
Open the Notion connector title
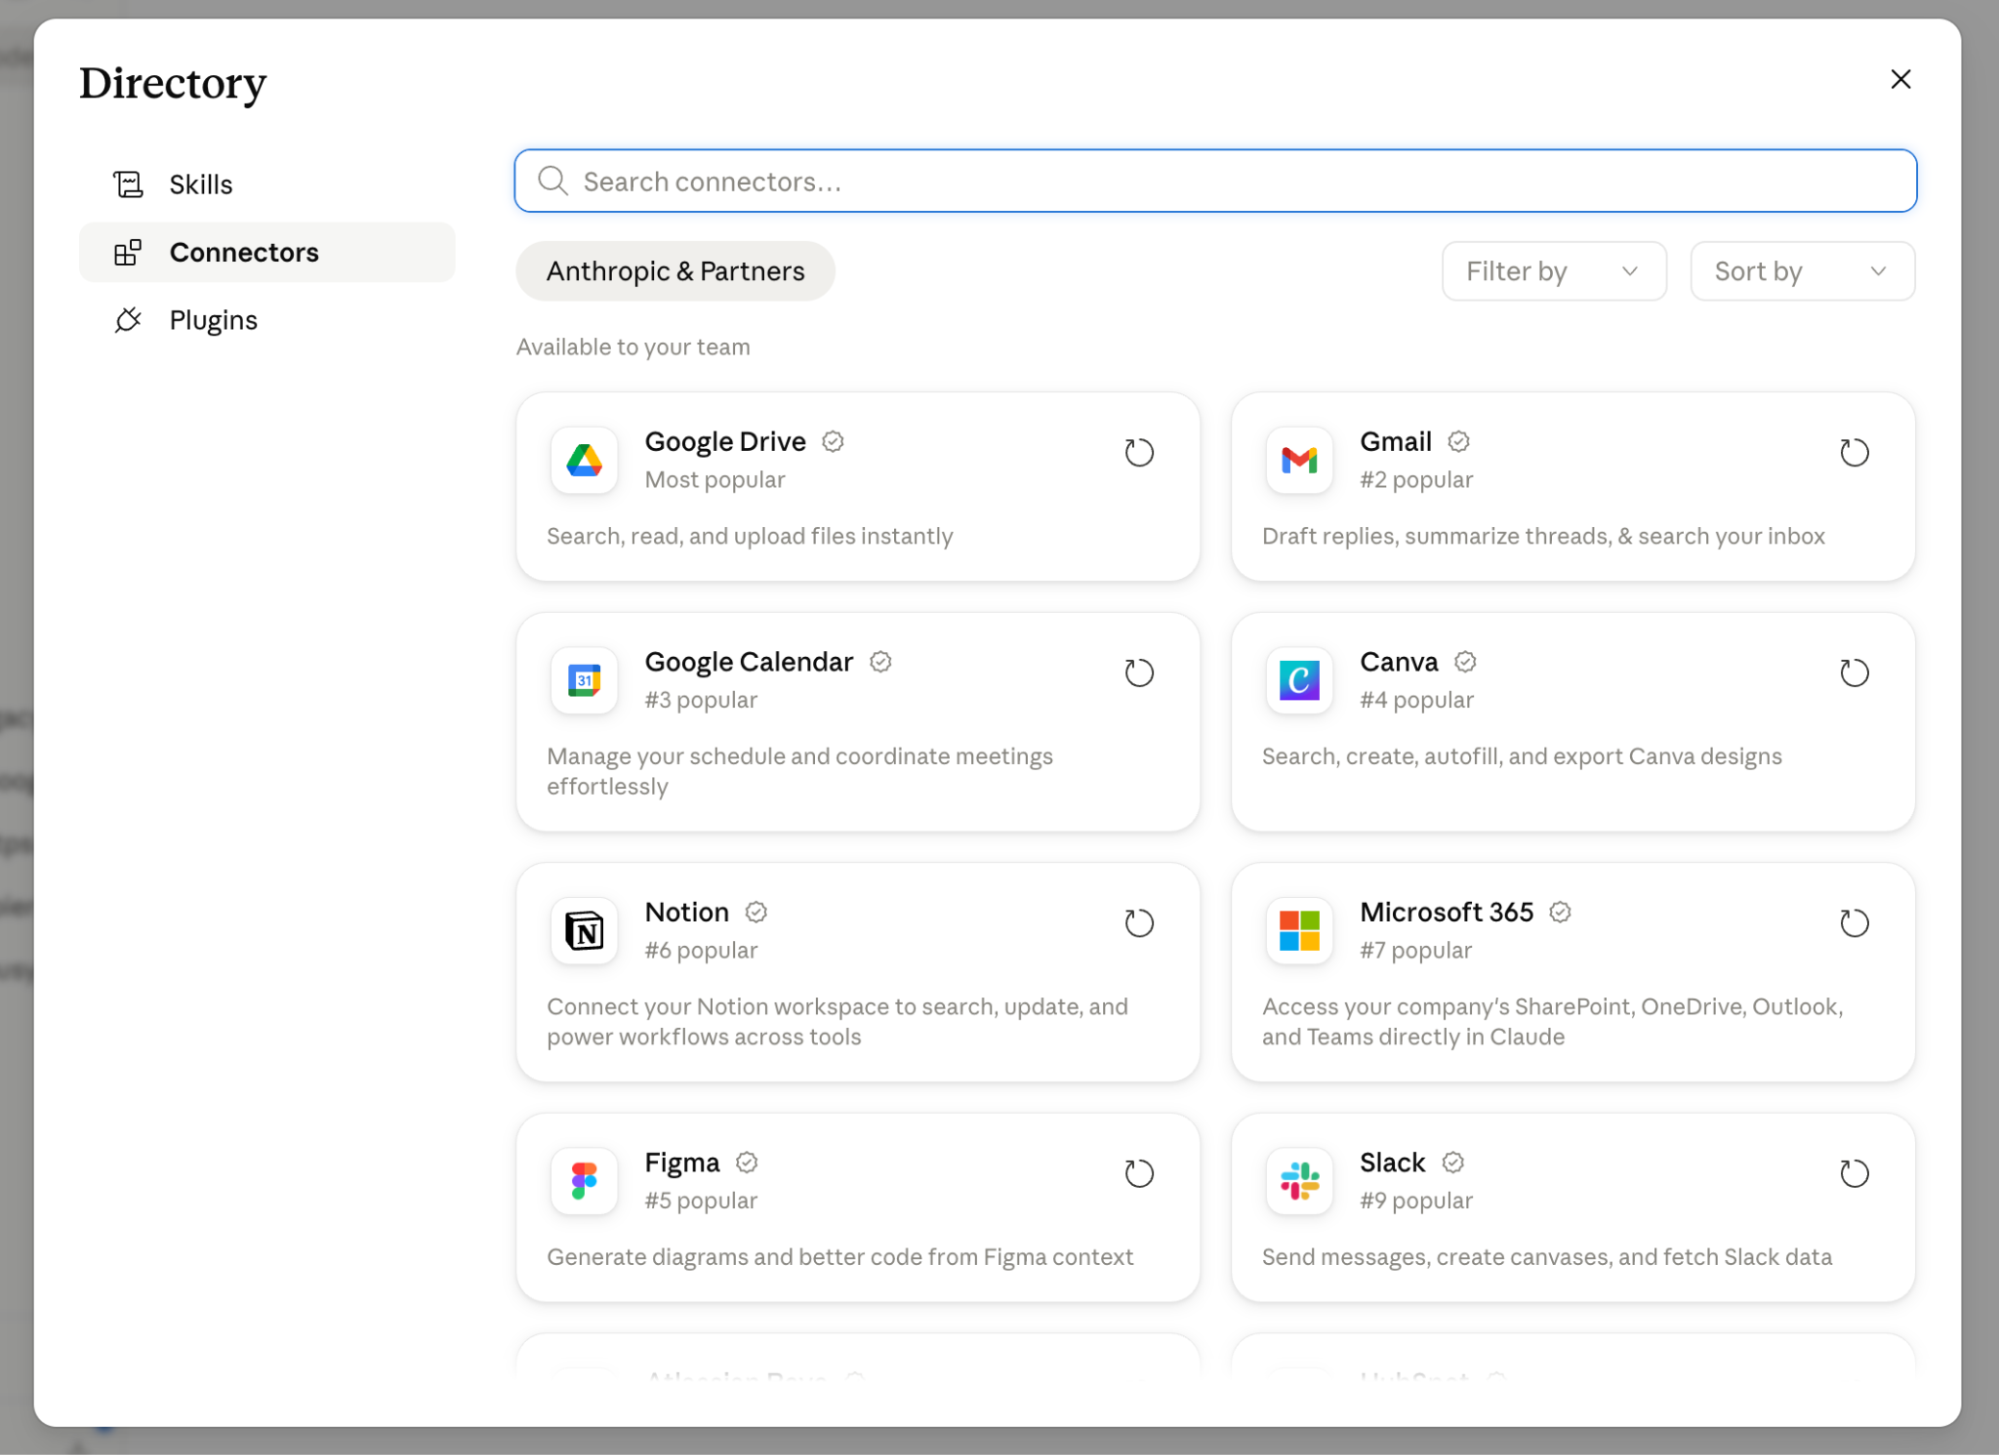tap(687, 911)
